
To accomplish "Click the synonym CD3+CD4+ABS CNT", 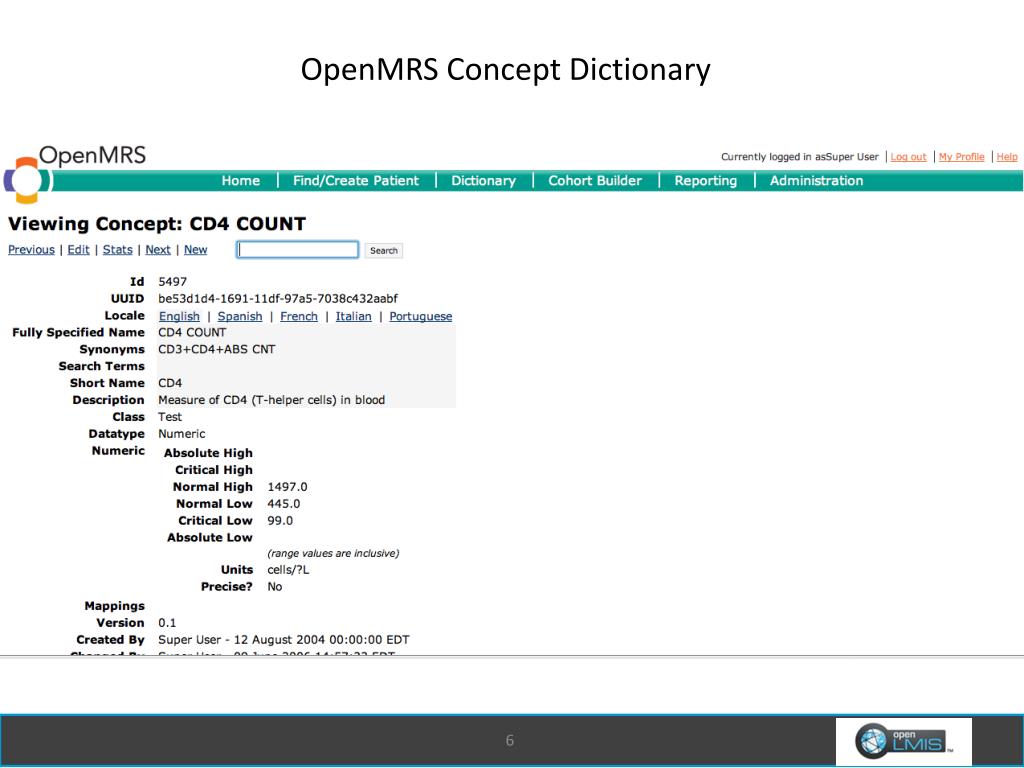I will pos(217,349).
